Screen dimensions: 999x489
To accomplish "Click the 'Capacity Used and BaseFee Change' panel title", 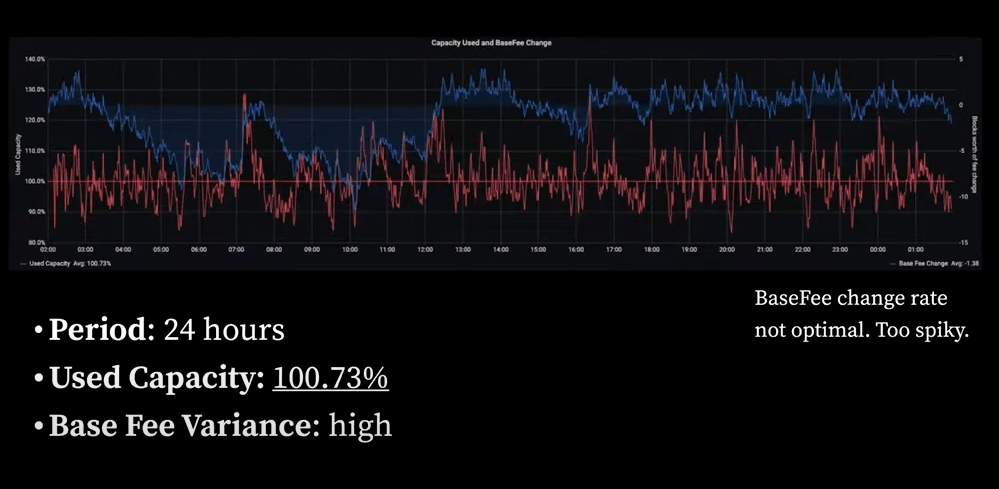I will 491,43.
